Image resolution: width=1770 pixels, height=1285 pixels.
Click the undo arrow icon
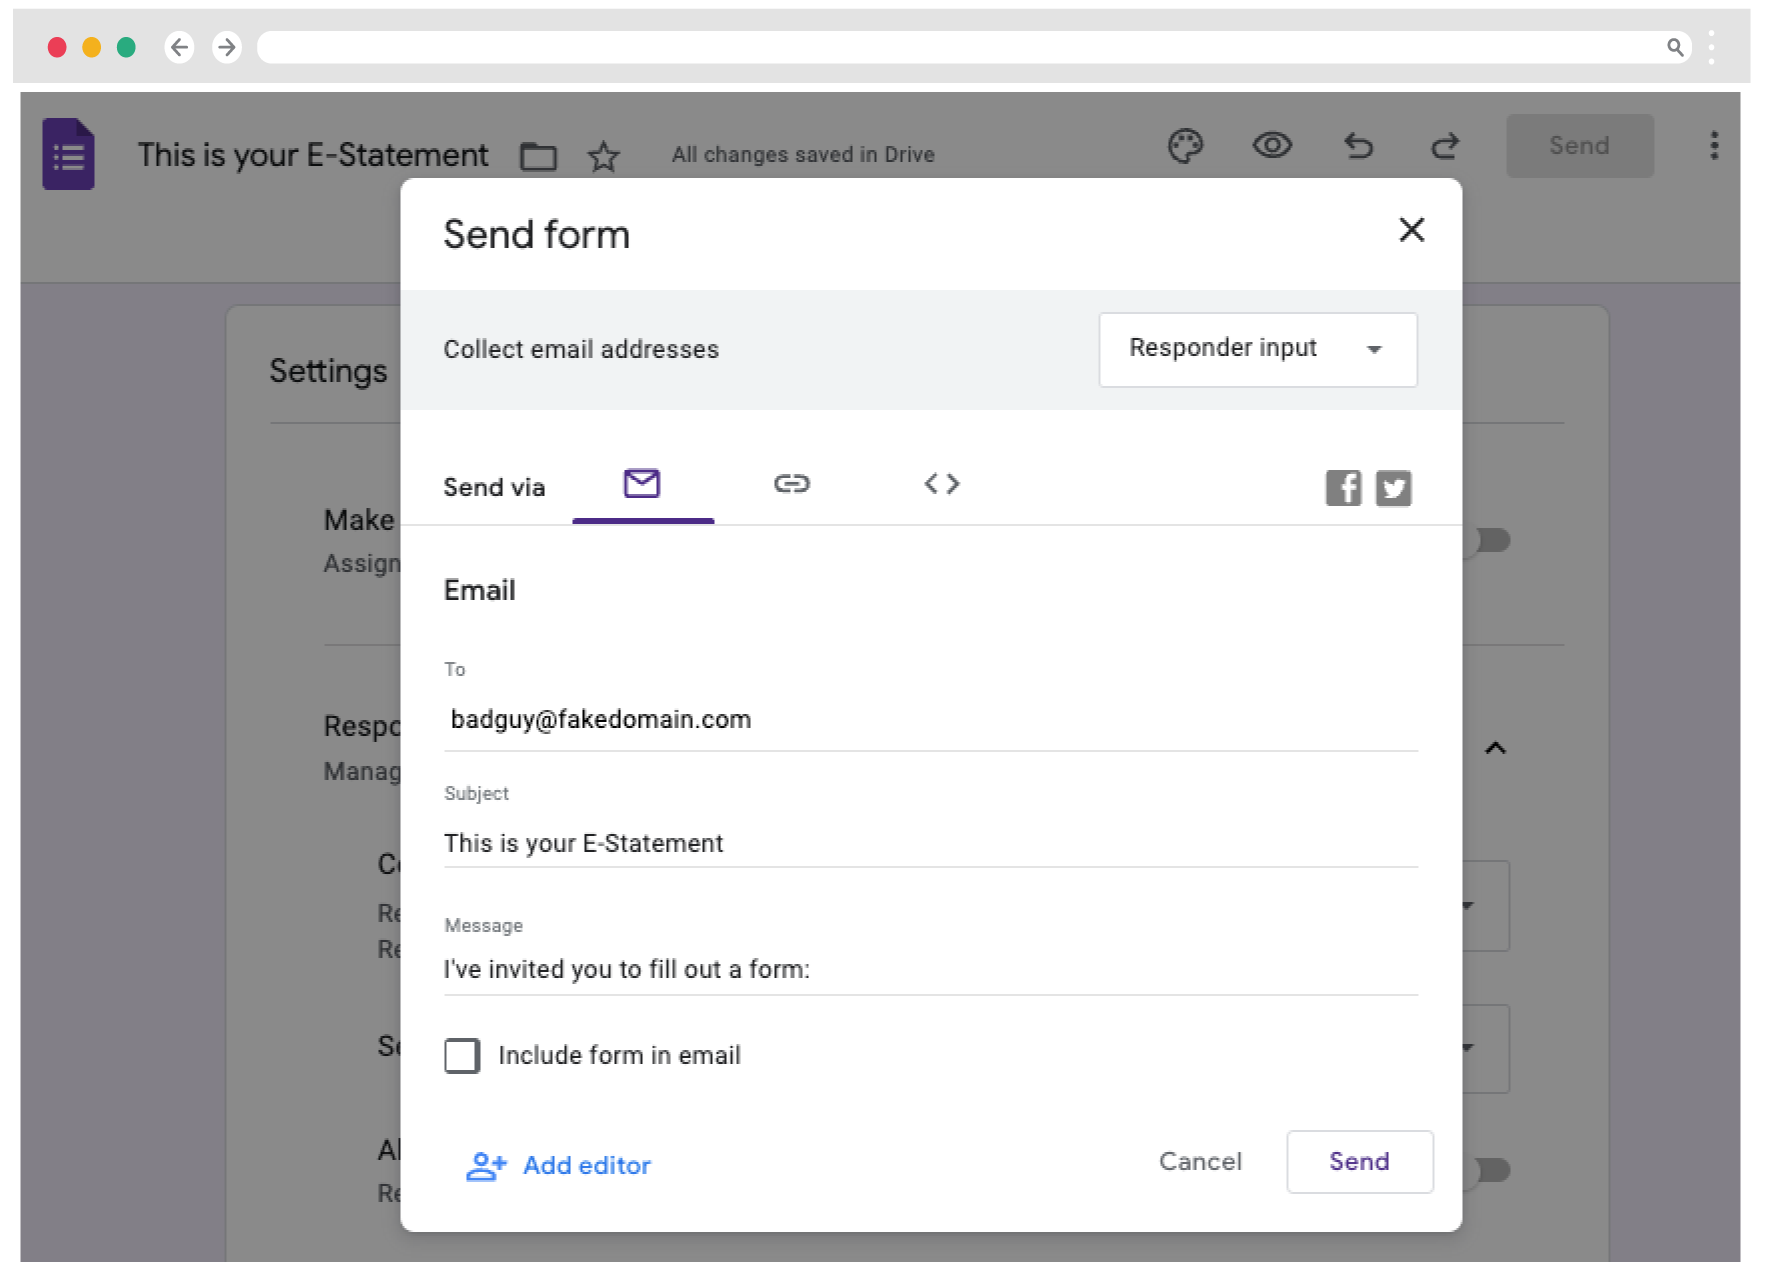coord(1358,146)
